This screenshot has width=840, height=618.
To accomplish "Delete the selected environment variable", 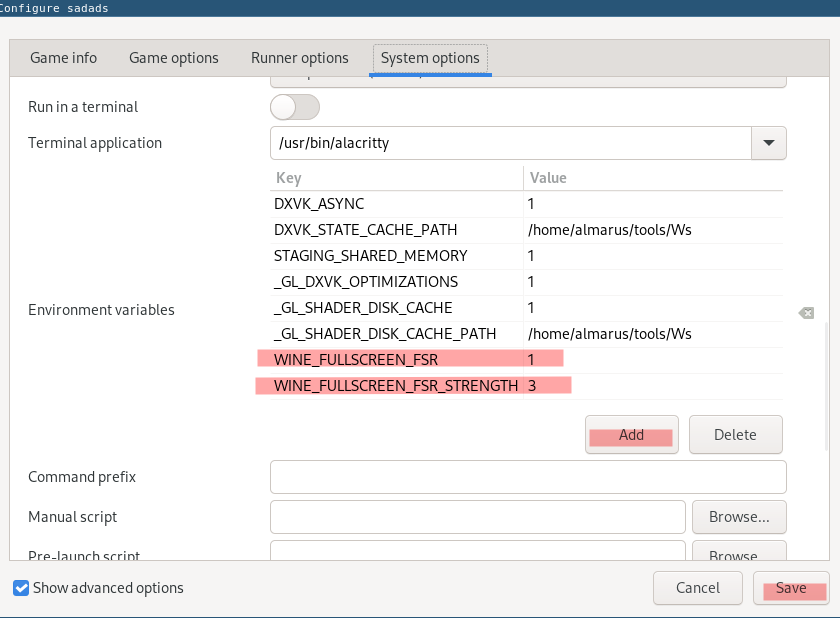I will (x=735, y=435).
